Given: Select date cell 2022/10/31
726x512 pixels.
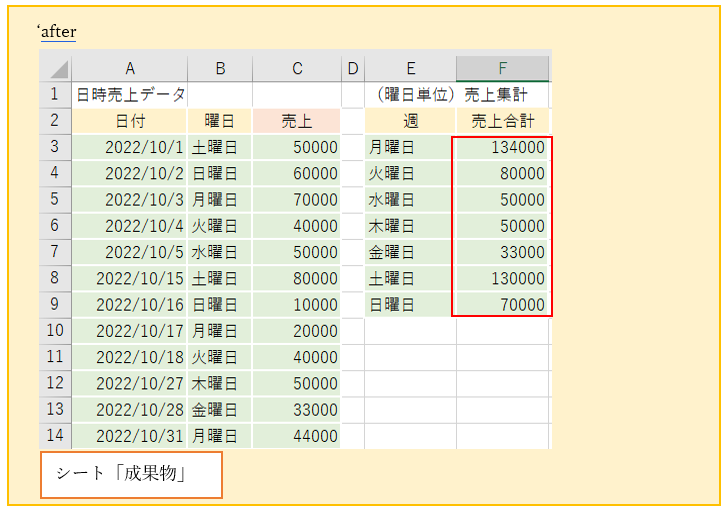Looking at the screenshot, I should (130, 435).
